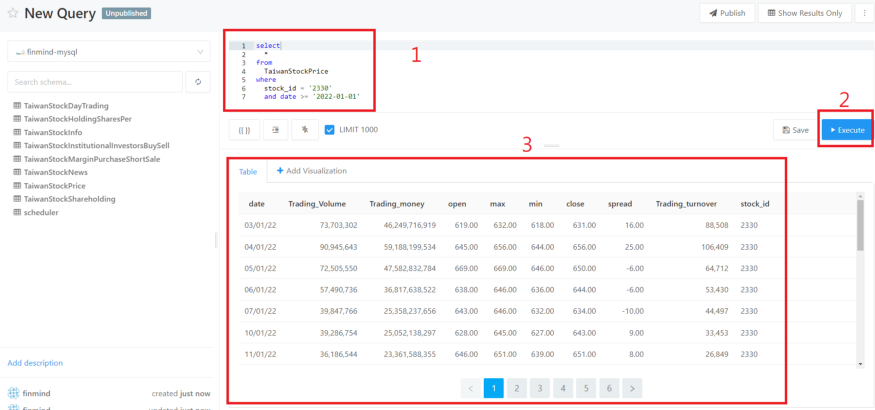This screenshot has width=875, height=410.
Task: Click the add parameter braces icon
Action: (244, 130)
